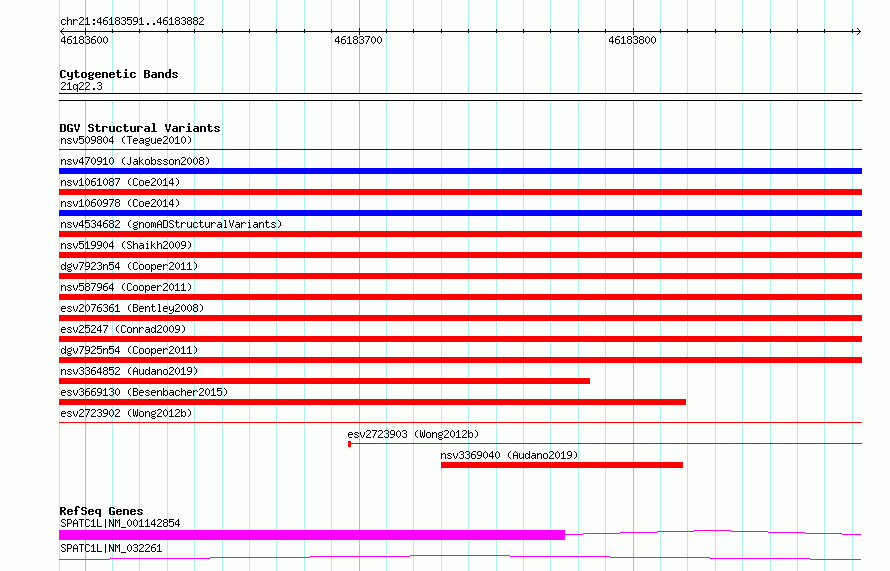The width and height of the screenshot is (890, 571).
Task: Click the DGV Structural Variants track title
Action: click(140, 128)
